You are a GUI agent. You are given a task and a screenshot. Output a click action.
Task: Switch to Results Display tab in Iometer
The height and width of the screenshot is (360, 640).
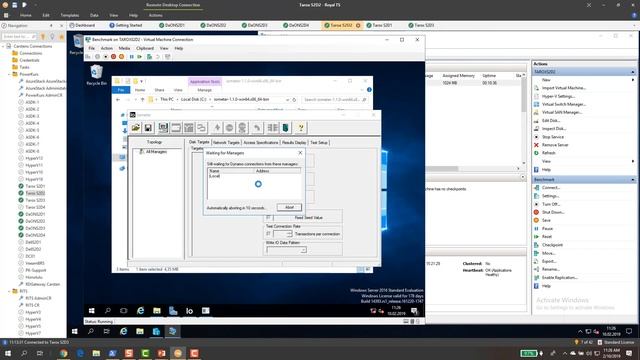294,142
